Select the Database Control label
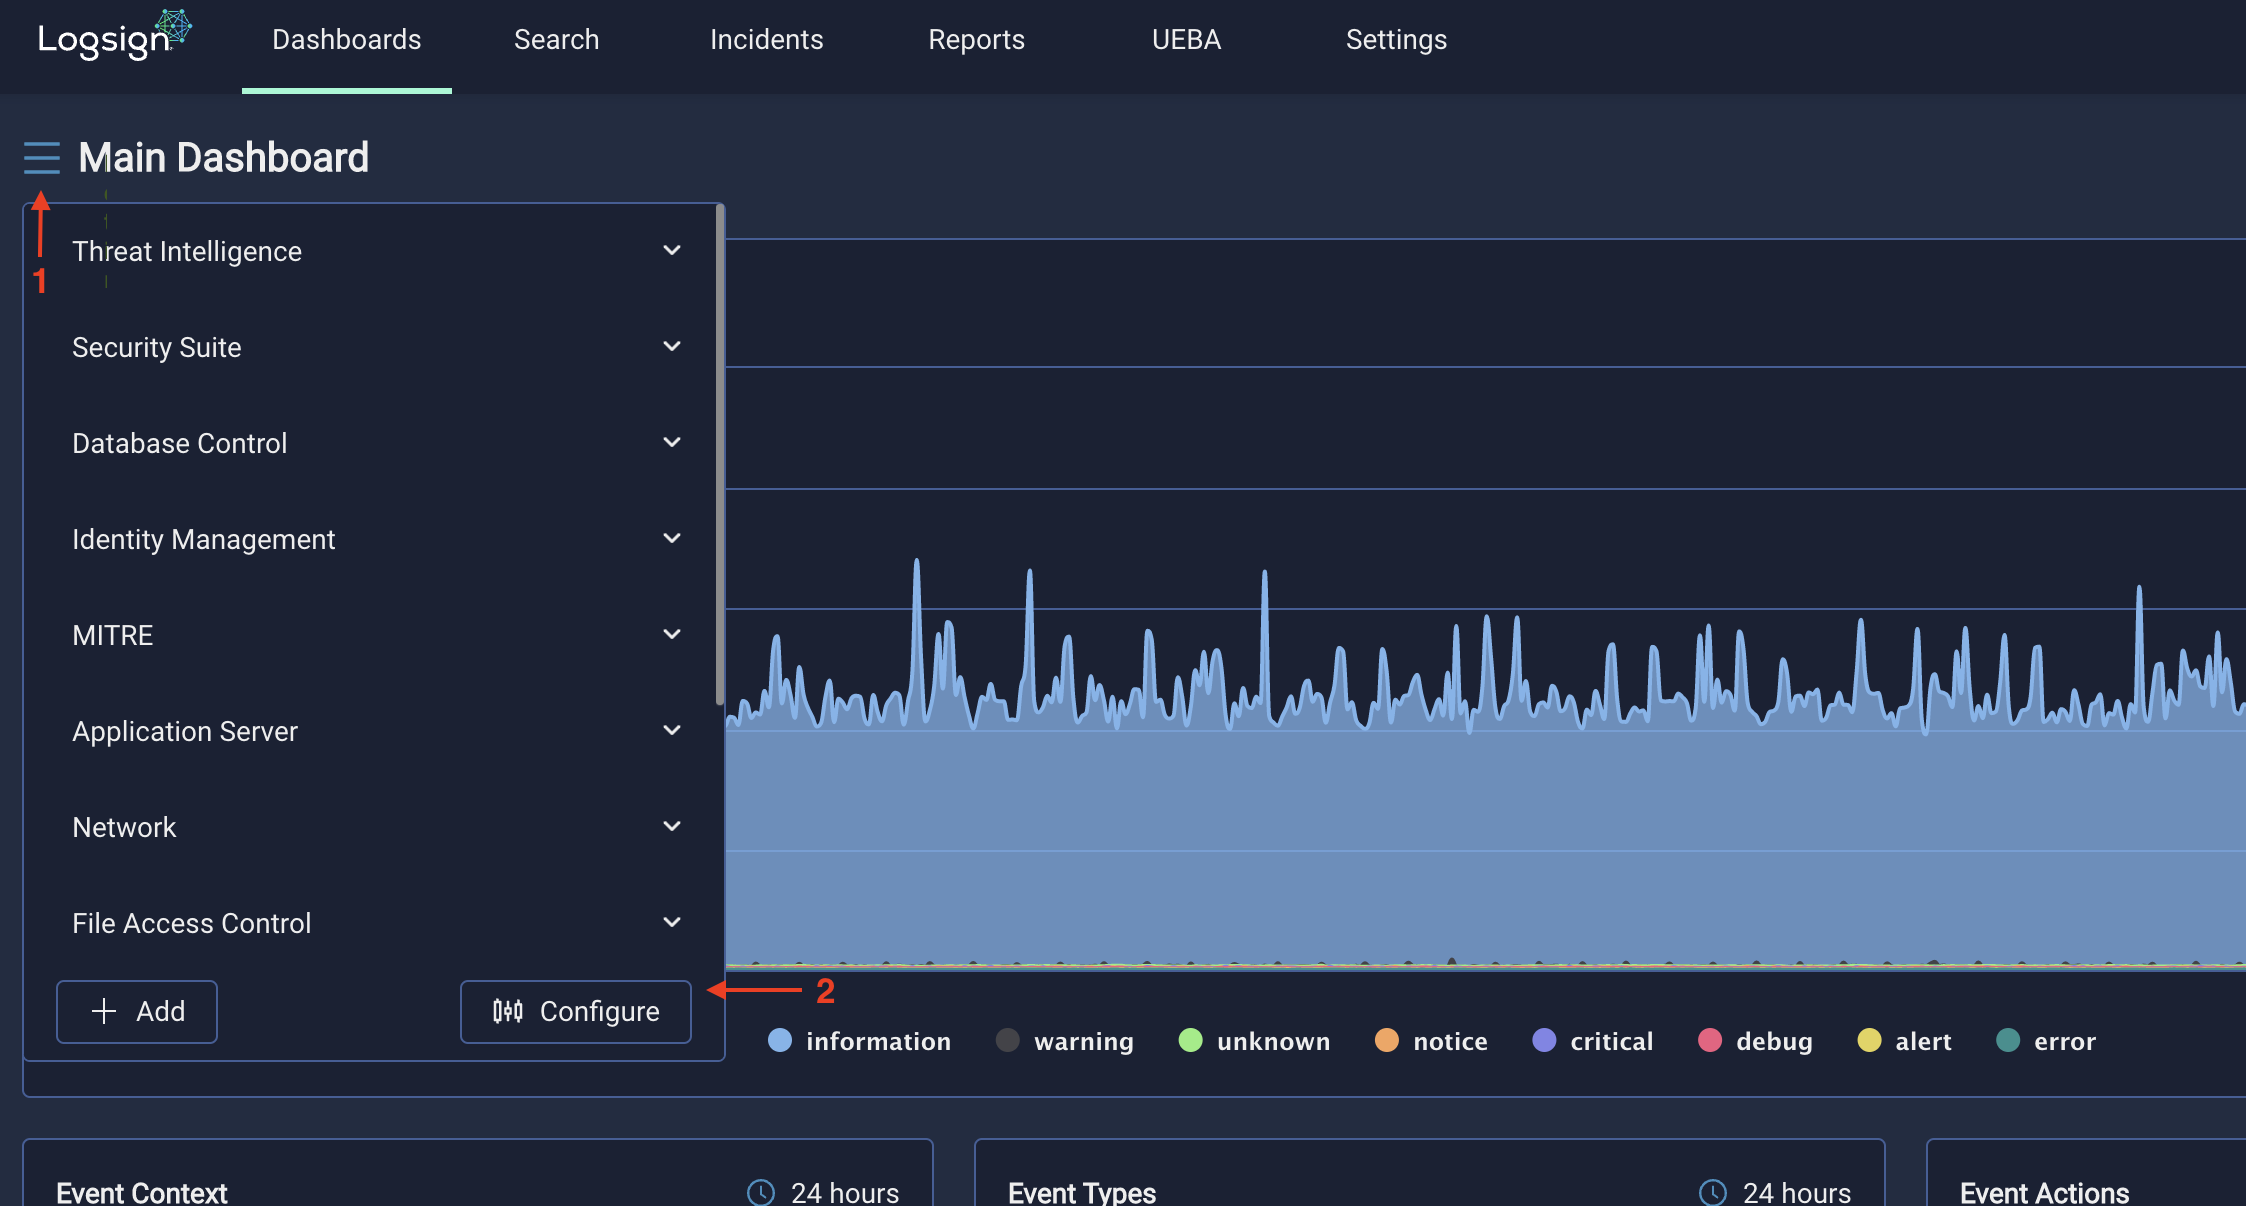 tap(180, 443)
